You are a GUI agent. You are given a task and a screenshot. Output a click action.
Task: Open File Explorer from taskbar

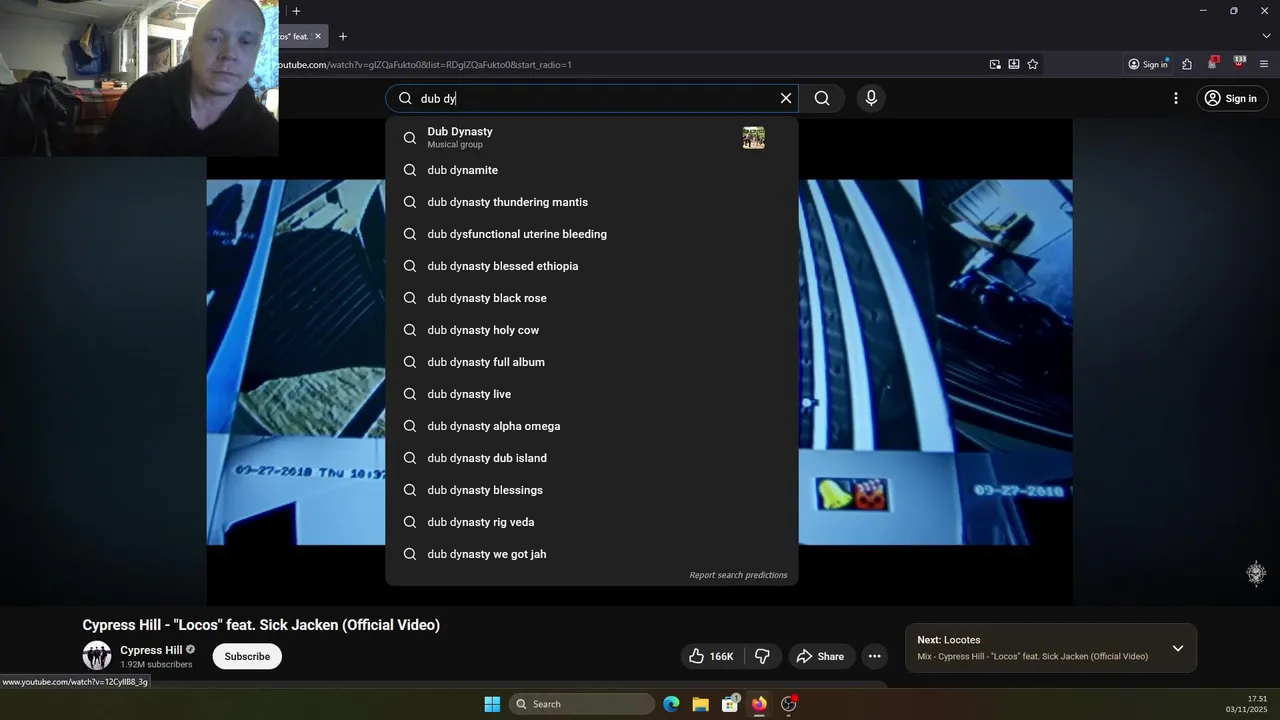pyautogui.click(x=700, y=704)
